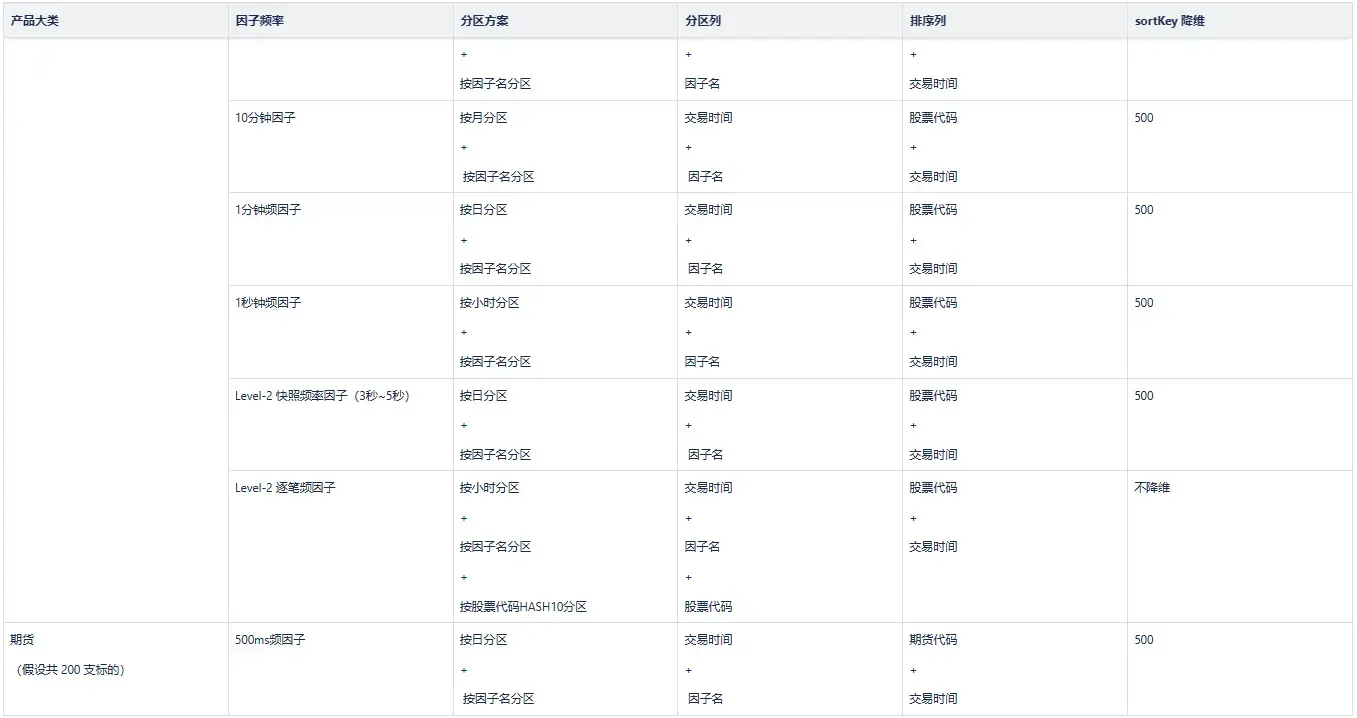The height and width of the screenshot is (718, 1357).
Task: Select the 10分钟因子 row label
Action: coord(265,117)
